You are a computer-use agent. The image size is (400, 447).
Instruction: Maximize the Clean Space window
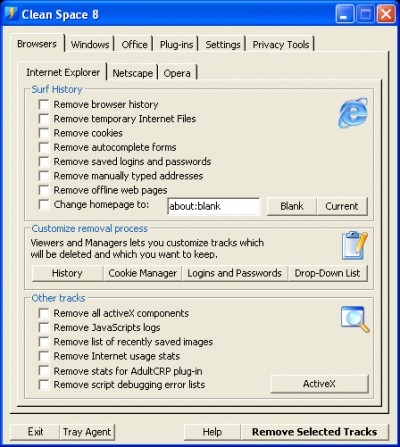pyautogui.click(x=365, y=14)
